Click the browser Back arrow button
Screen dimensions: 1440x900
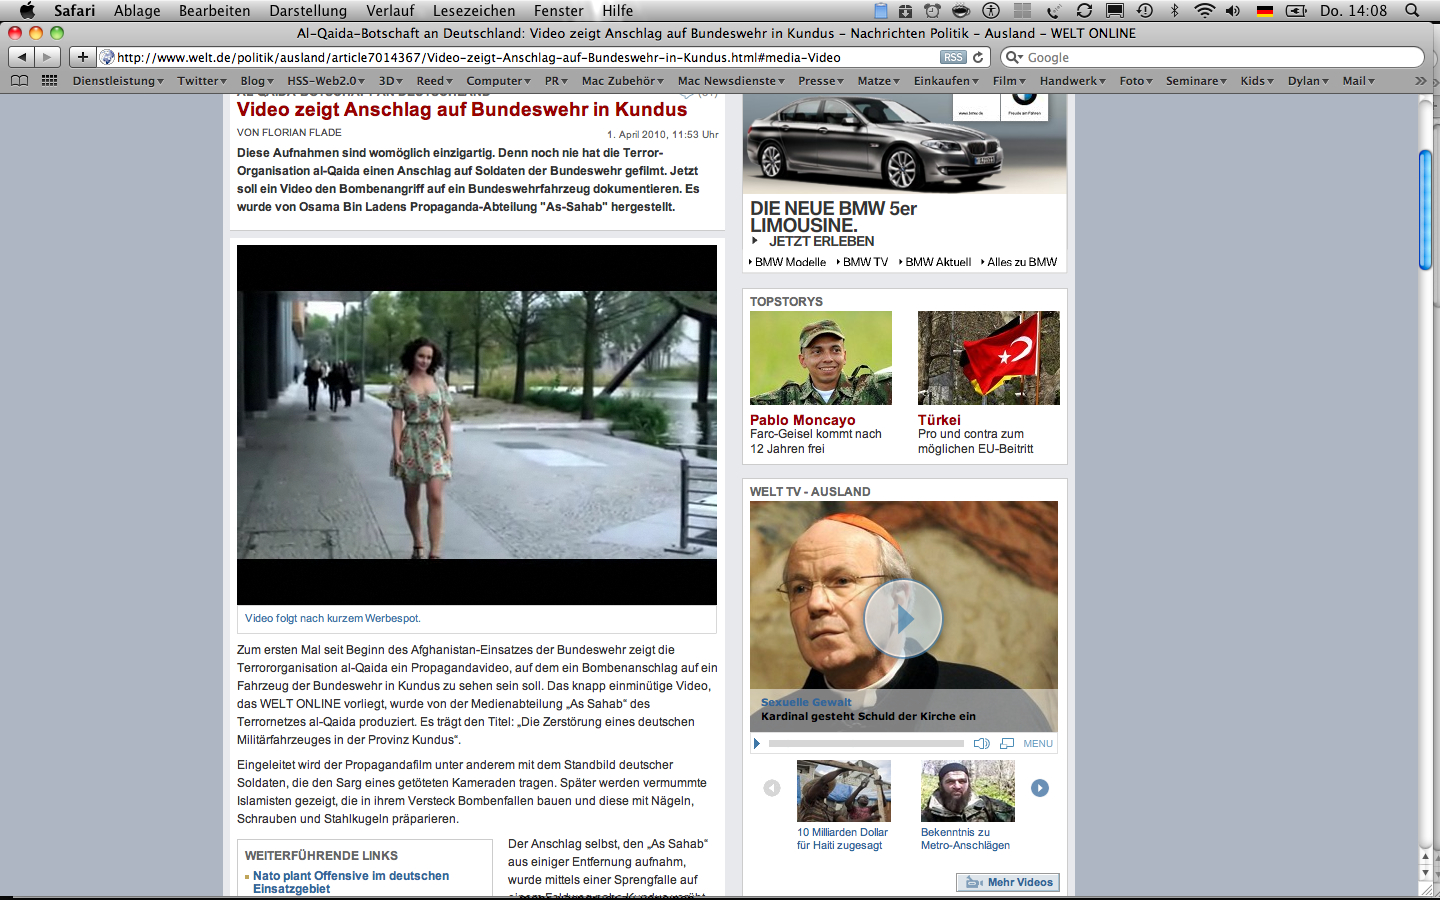tap(22, 57)
